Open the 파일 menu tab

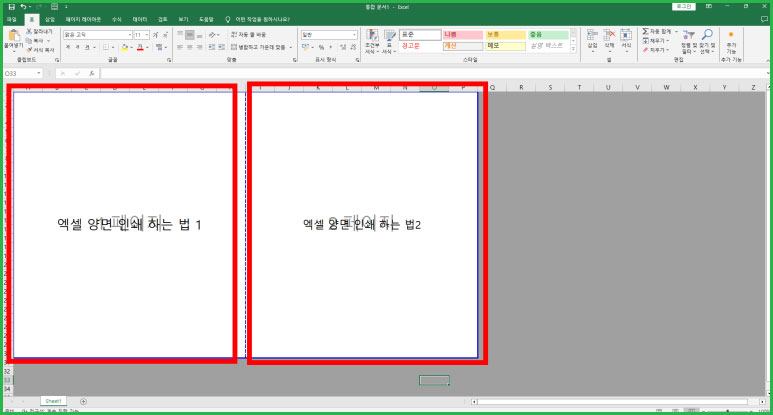click(11, 19)
